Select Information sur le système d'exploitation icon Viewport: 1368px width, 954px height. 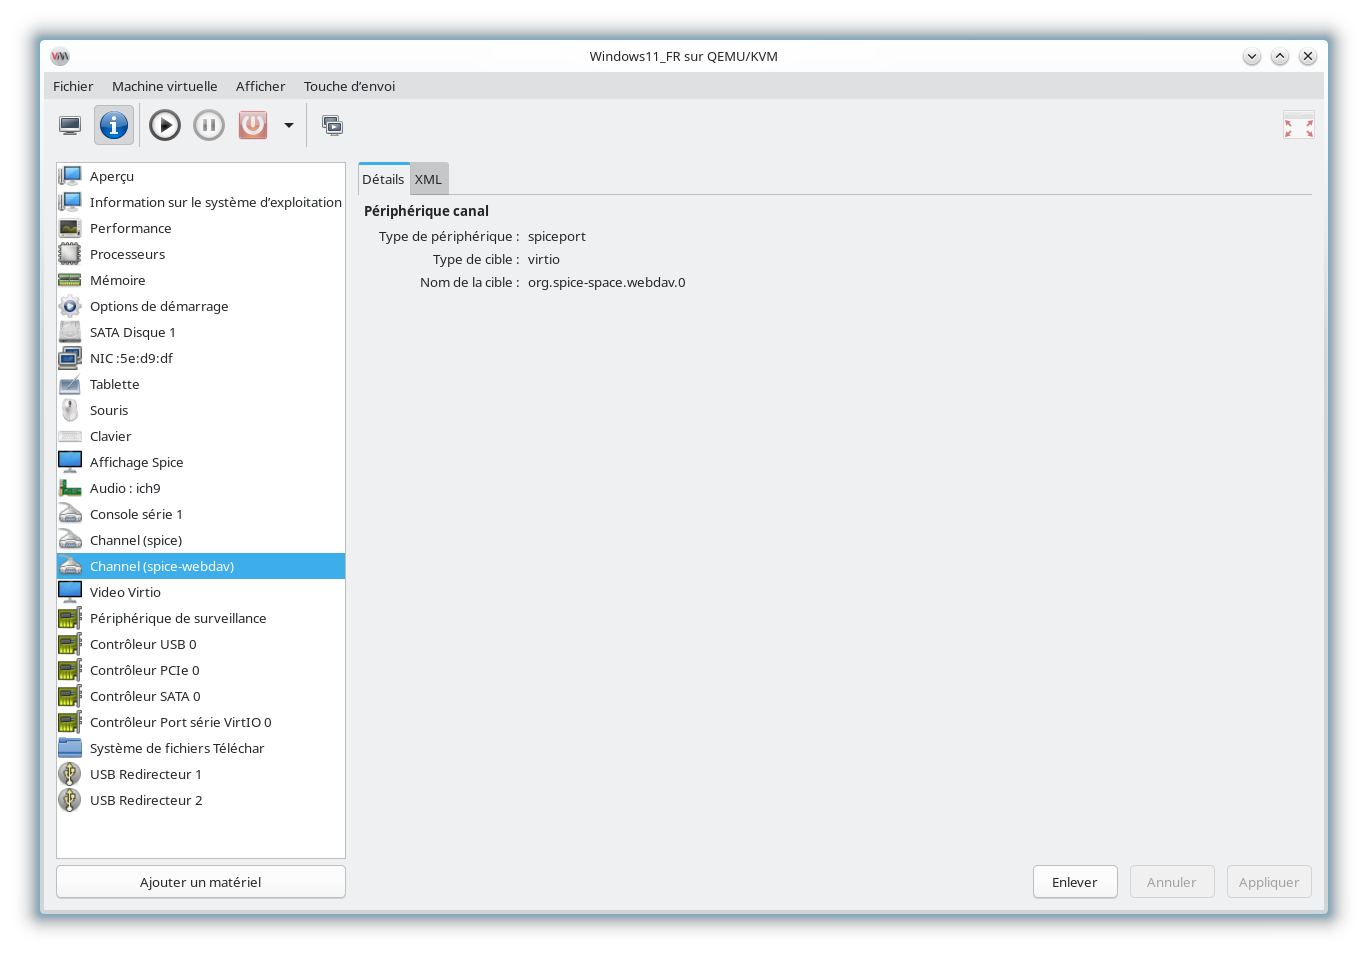[70, 202]
